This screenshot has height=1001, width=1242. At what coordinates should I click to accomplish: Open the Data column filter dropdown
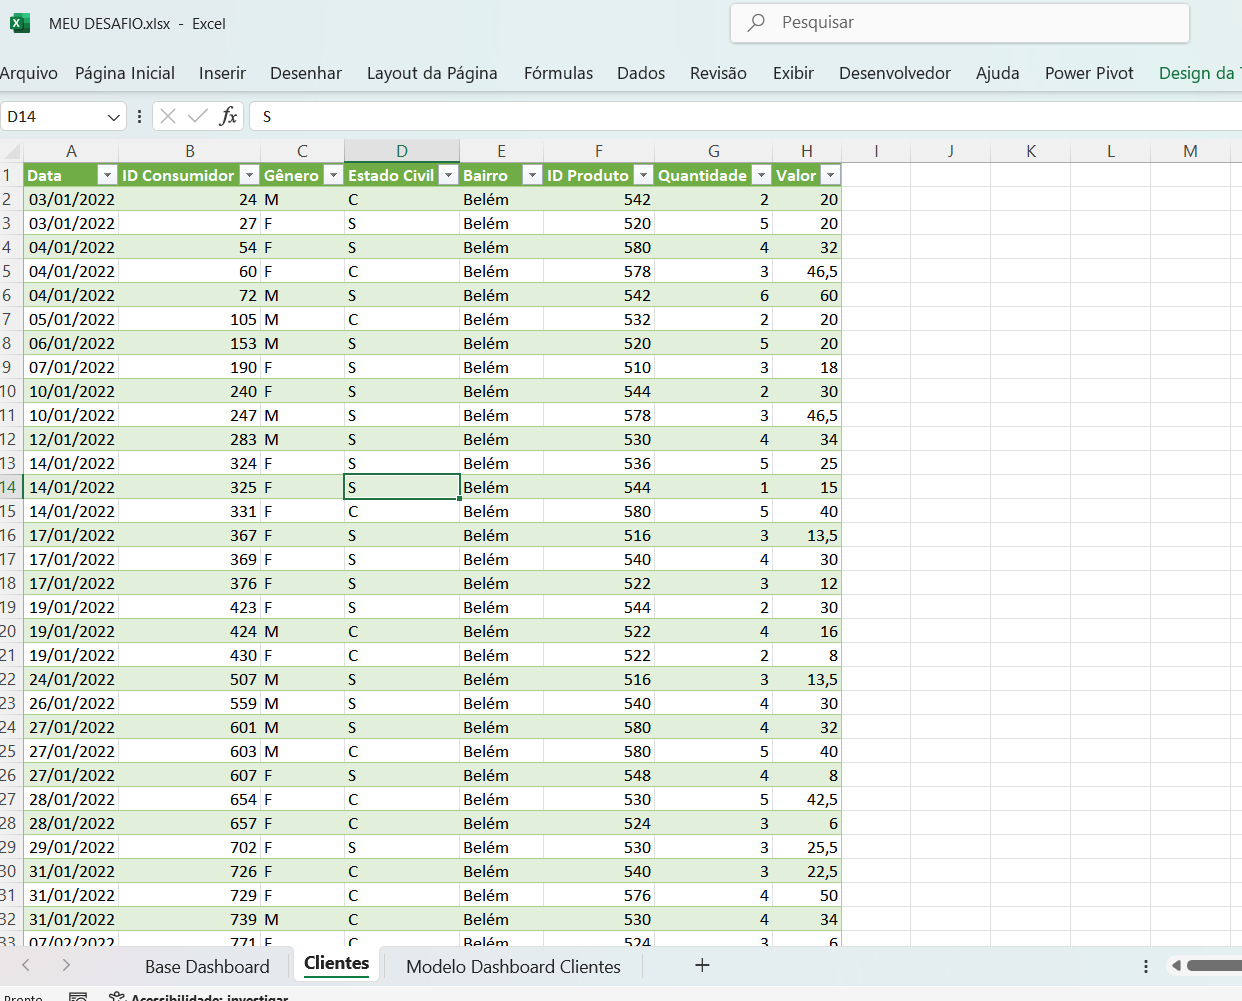point(108,175)
